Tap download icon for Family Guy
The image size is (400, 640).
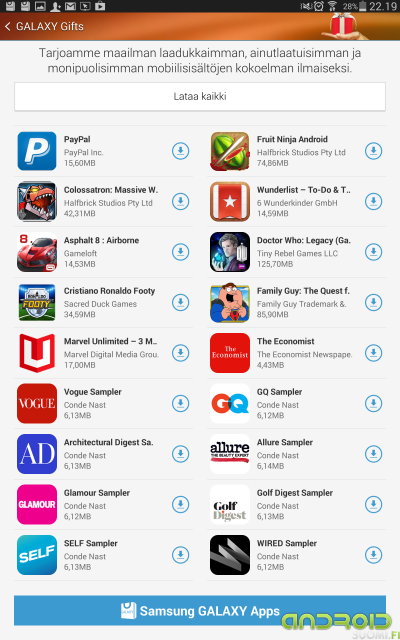[x=373, y=302]
